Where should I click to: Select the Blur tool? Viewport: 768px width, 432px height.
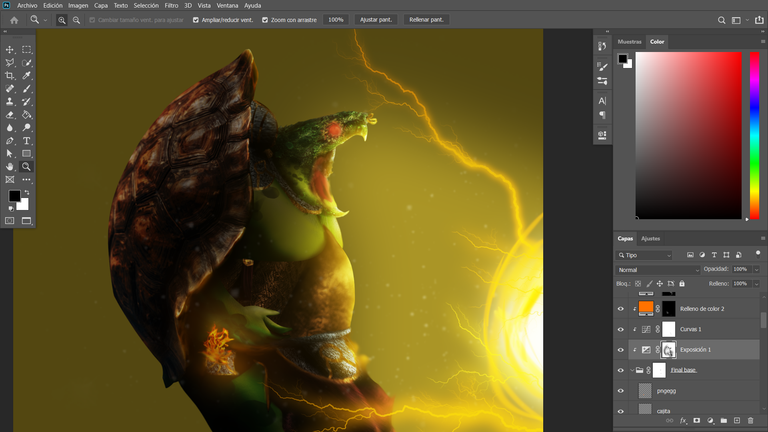pos(10,127)
